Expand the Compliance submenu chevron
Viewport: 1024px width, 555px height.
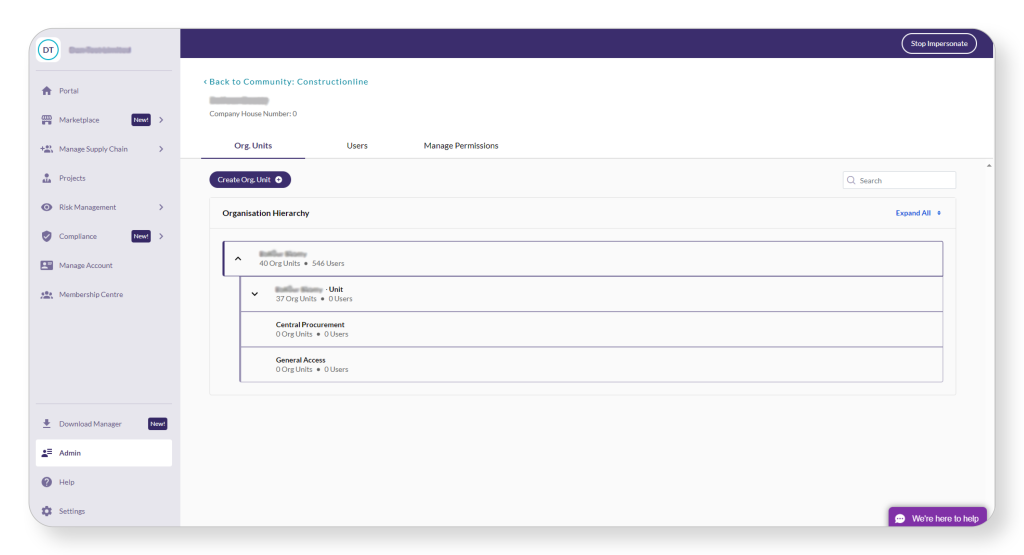tap(161, 236)
